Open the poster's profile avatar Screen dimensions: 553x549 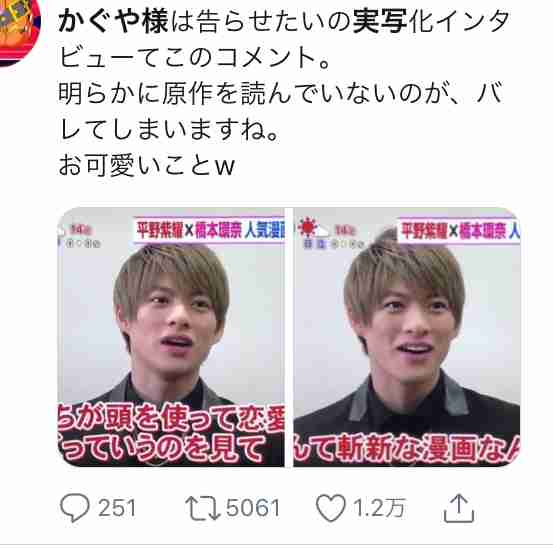click(x=16, y=30)
